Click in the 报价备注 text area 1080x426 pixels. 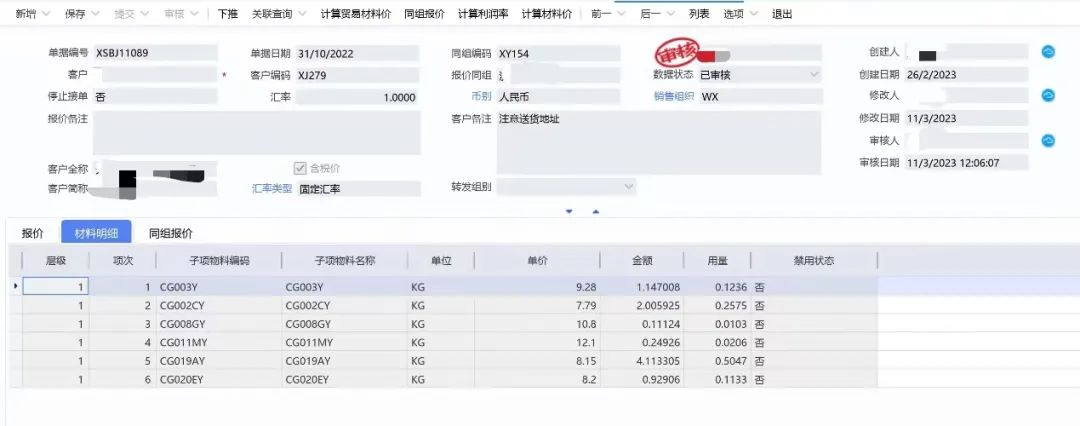coord(256,132)
